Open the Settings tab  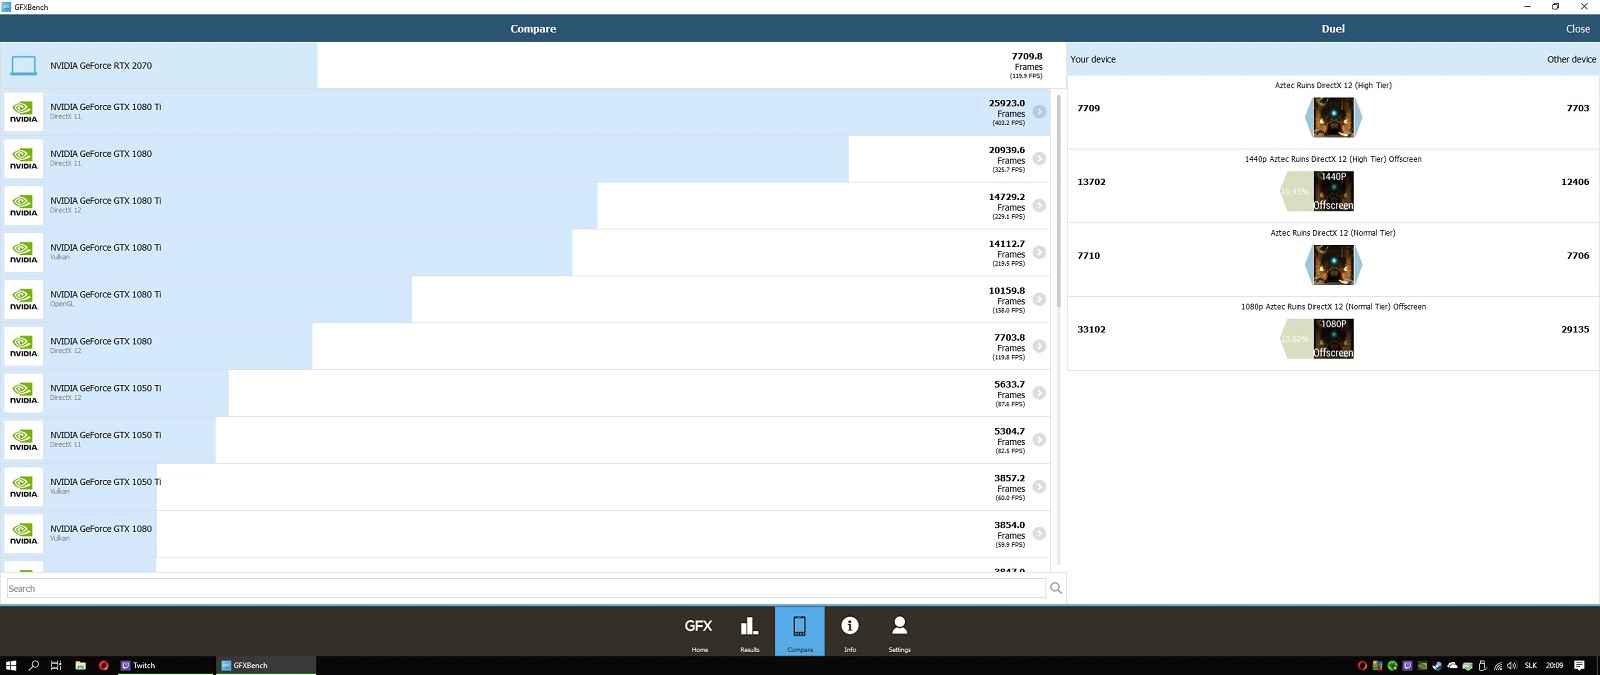pyautogui.click(x=899, y=631)
